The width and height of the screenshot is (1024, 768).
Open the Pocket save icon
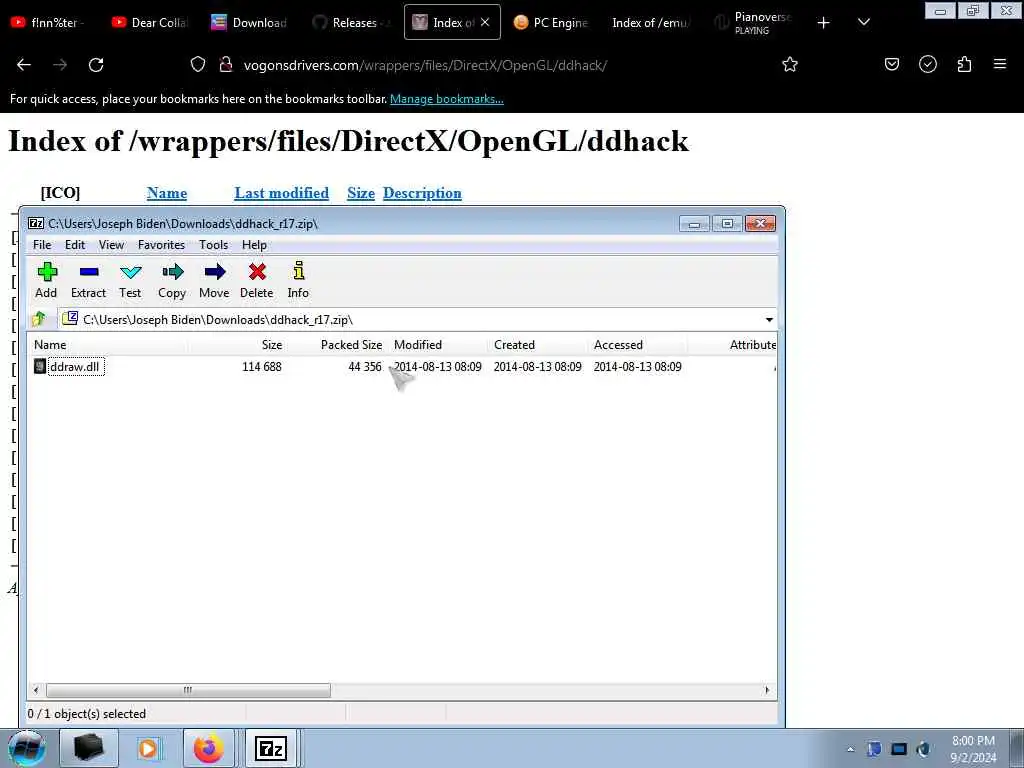point(892,64)
